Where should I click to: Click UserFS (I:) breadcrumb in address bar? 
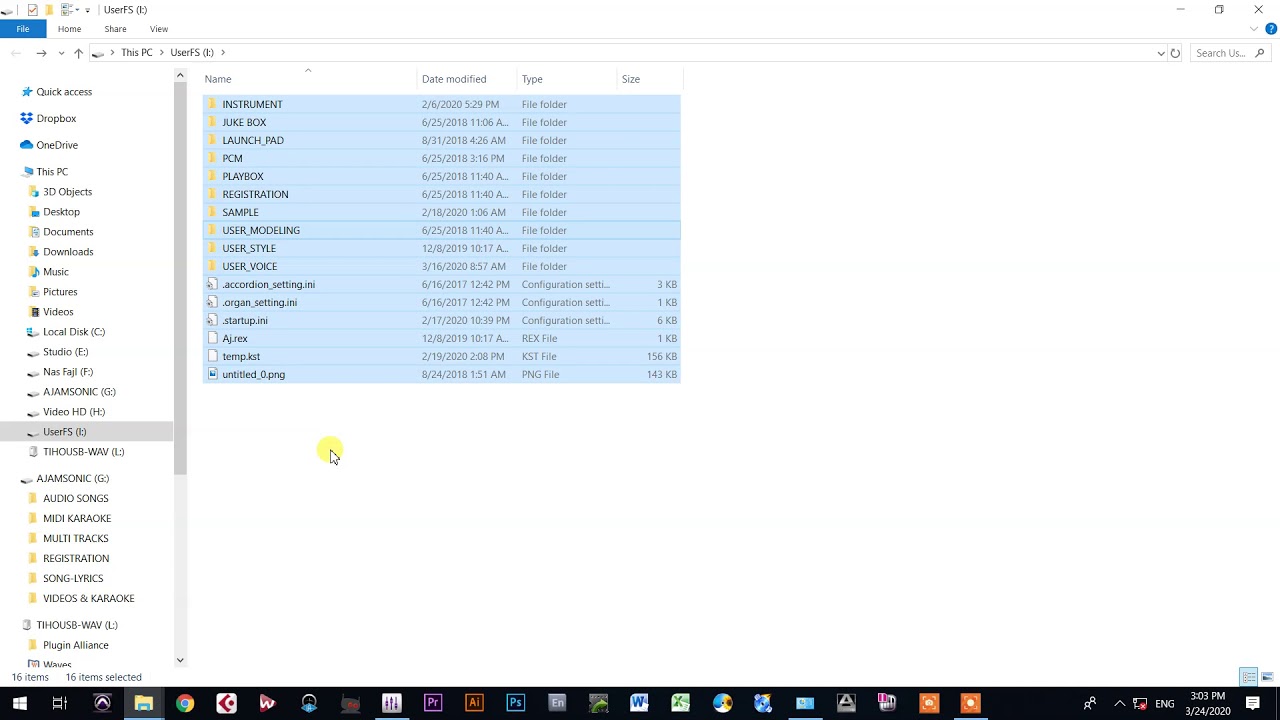192,52
